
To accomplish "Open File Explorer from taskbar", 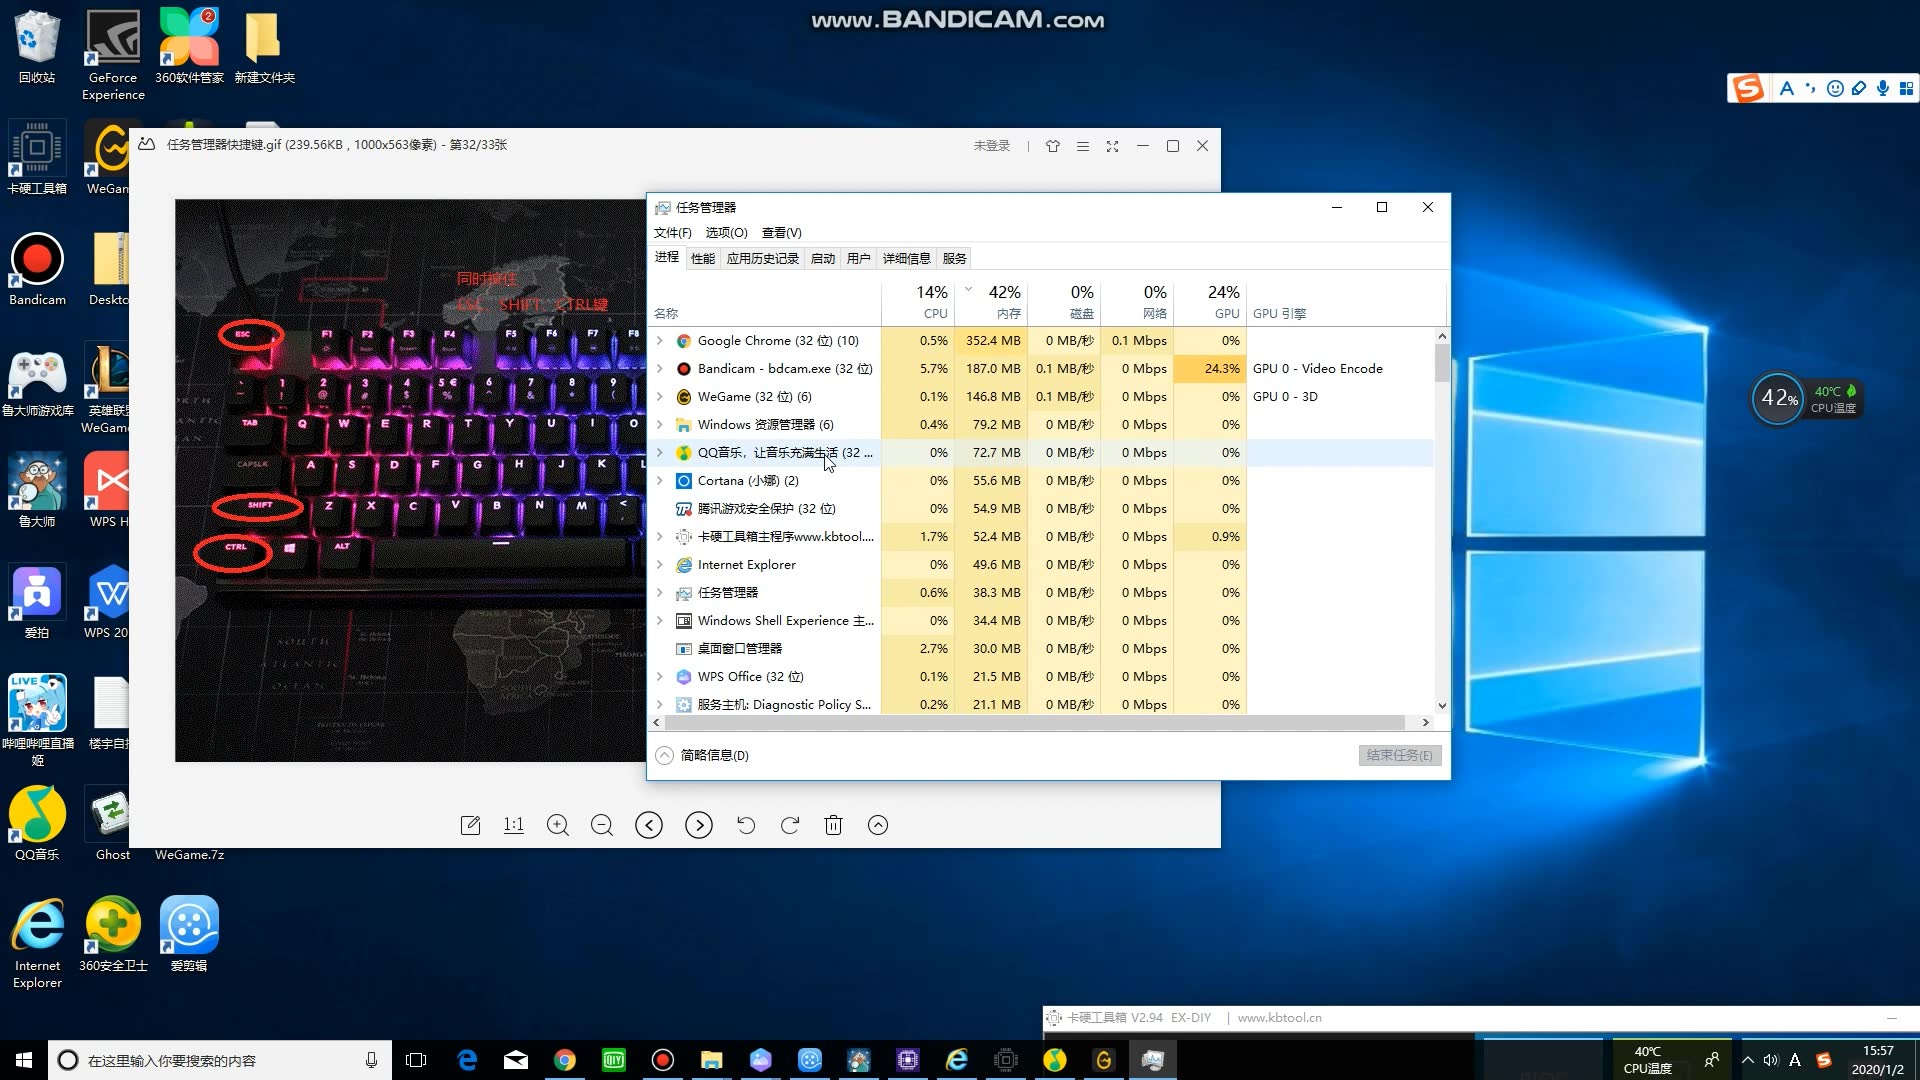I will pos(711,1060).
